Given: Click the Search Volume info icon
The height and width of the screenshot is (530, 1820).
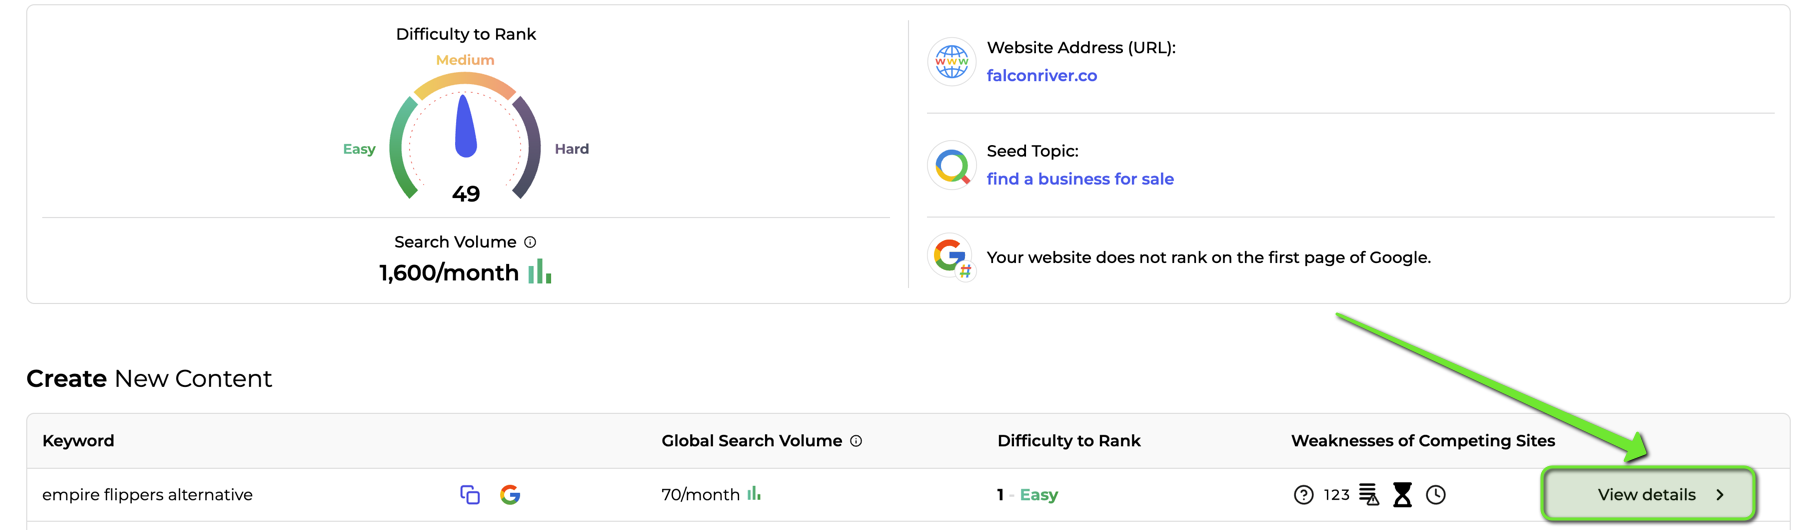Looking at the screenshot, I should coord(530,242).
